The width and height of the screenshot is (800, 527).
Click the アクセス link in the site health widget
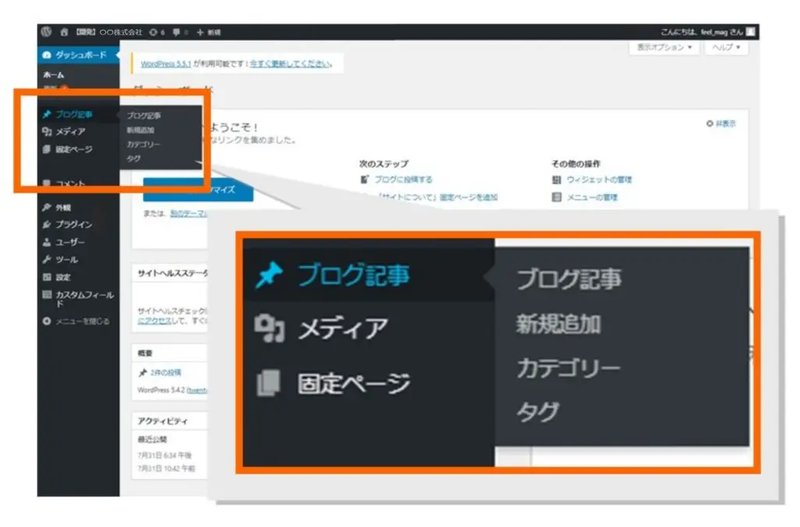(x=154, y=320)
